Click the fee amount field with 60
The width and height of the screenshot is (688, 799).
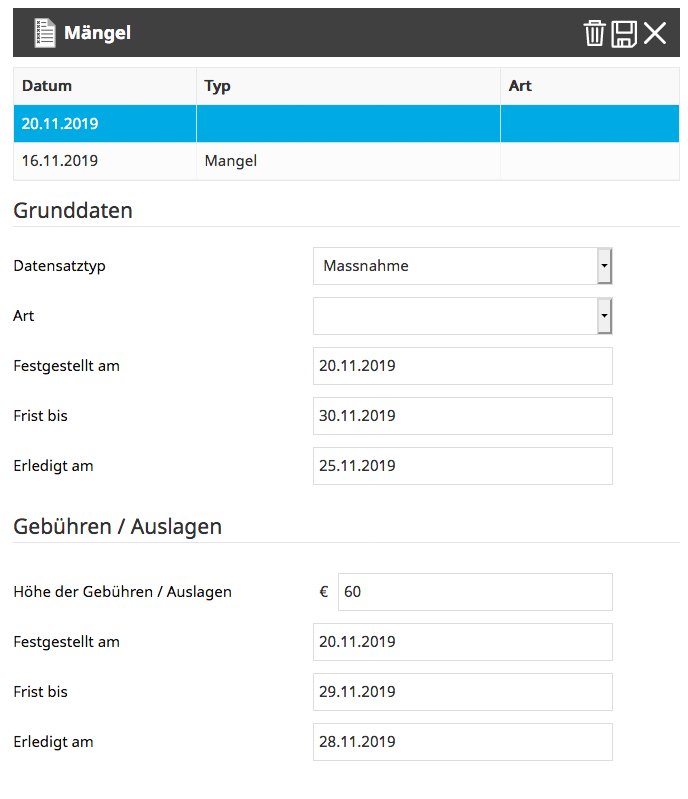pos(474,592)
